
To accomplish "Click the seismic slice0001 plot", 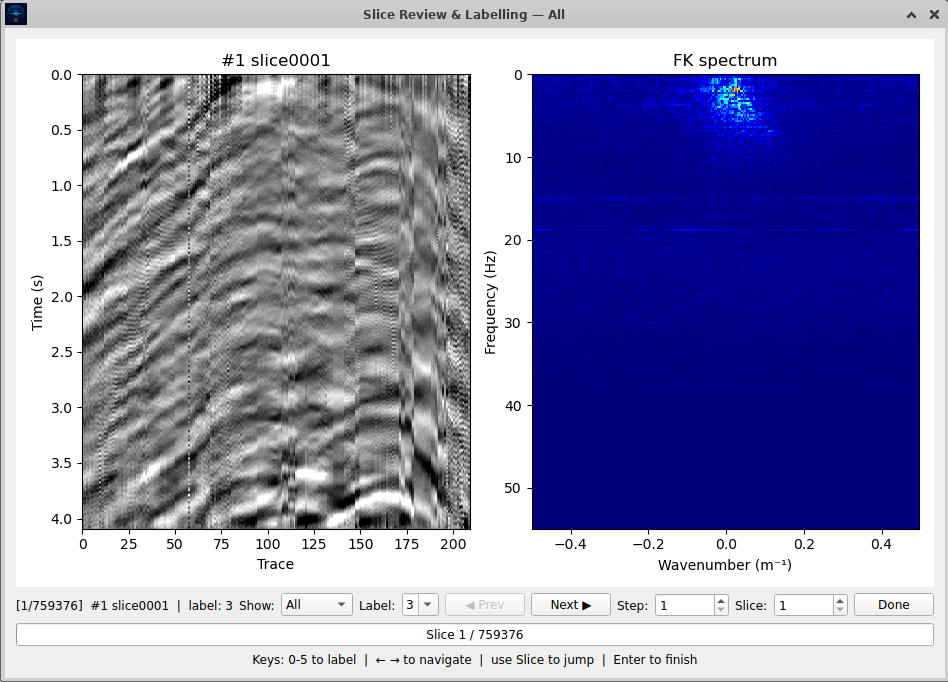I will coord(276,302).
